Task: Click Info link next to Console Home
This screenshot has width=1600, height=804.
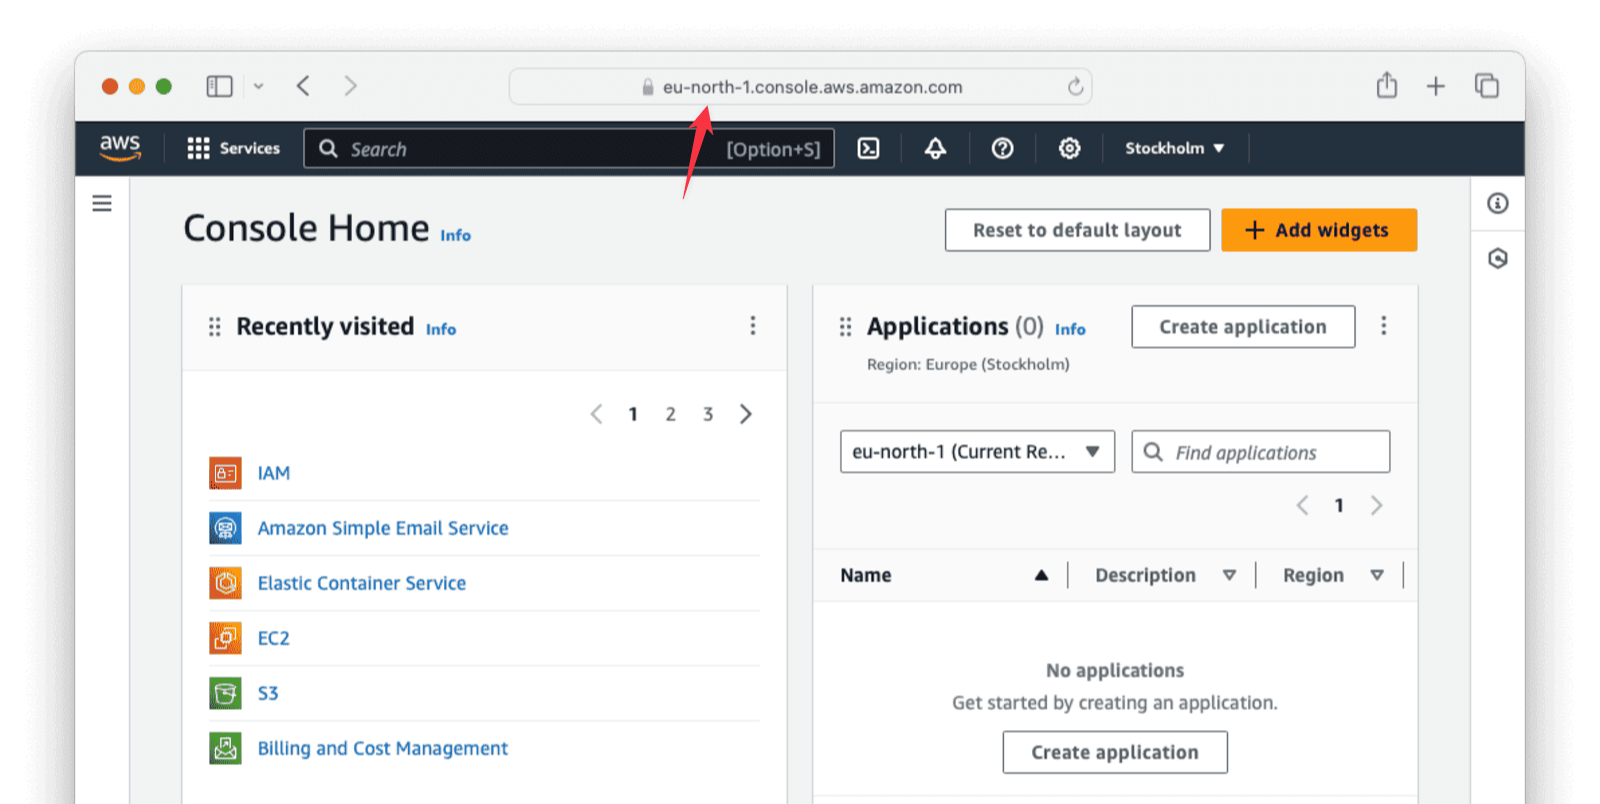Action: pyautogui.click(x=455, y=235)
